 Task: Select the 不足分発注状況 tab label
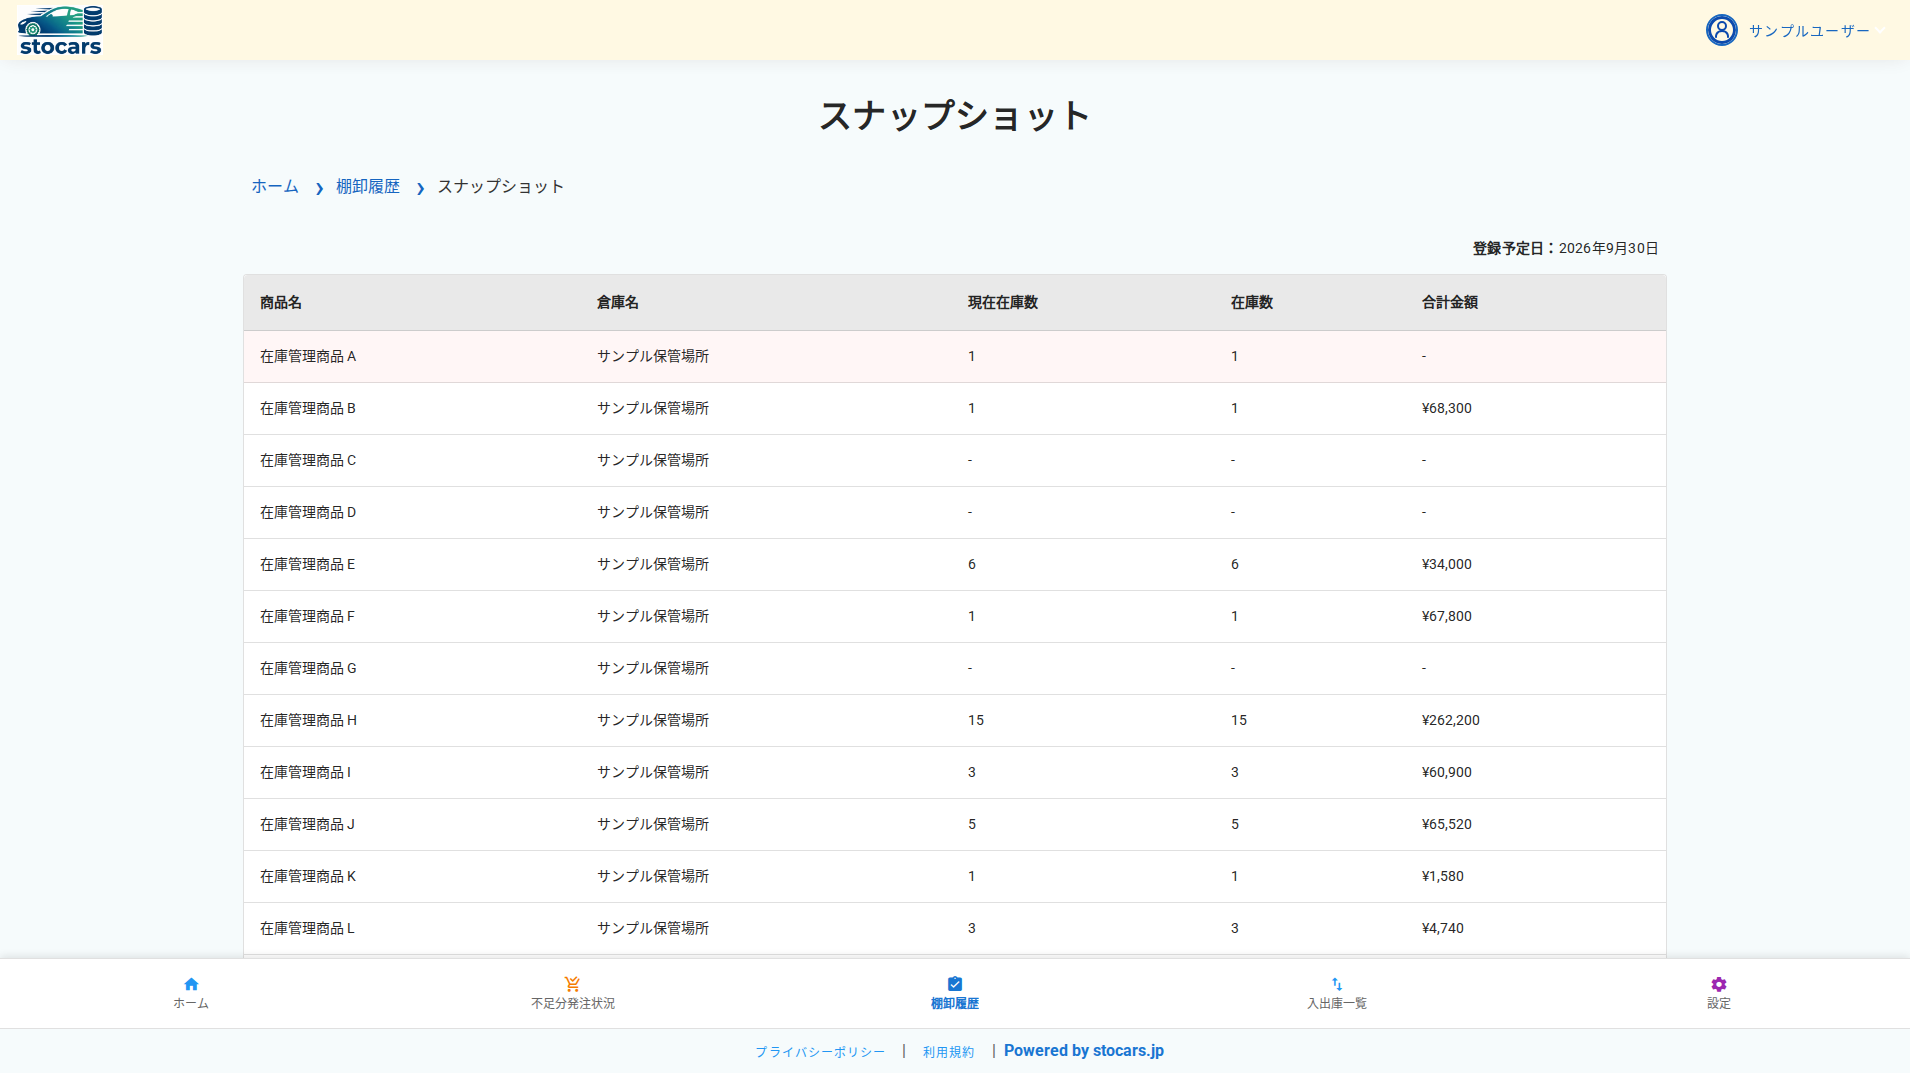click(x=573, y=1003)
